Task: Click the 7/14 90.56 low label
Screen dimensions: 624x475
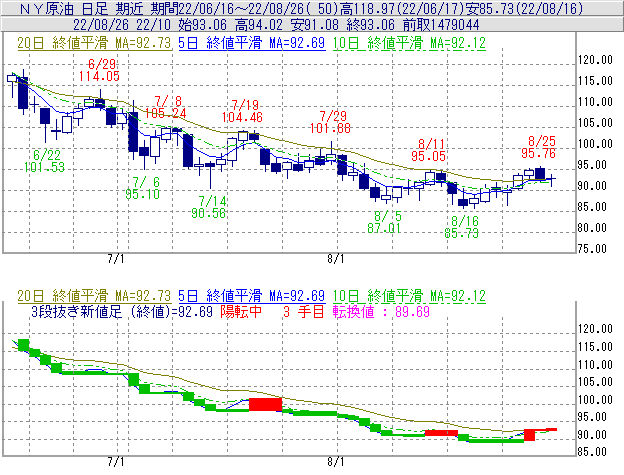Action: pyautogui.click(x=209, y=207)
